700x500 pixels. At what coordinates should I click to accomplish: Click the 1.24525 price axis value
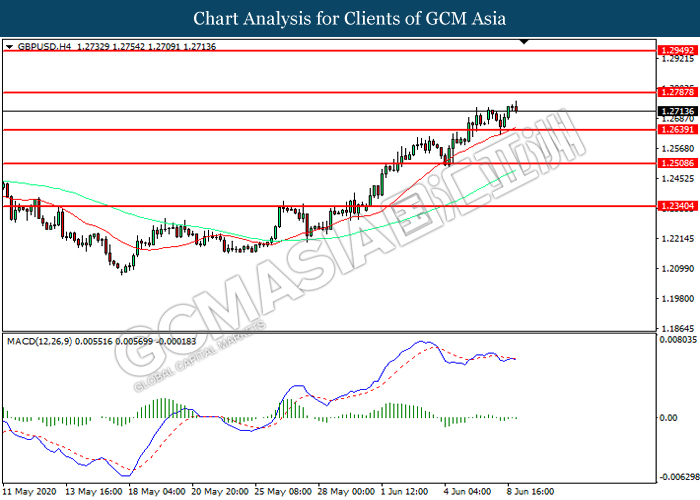(678, 179)
